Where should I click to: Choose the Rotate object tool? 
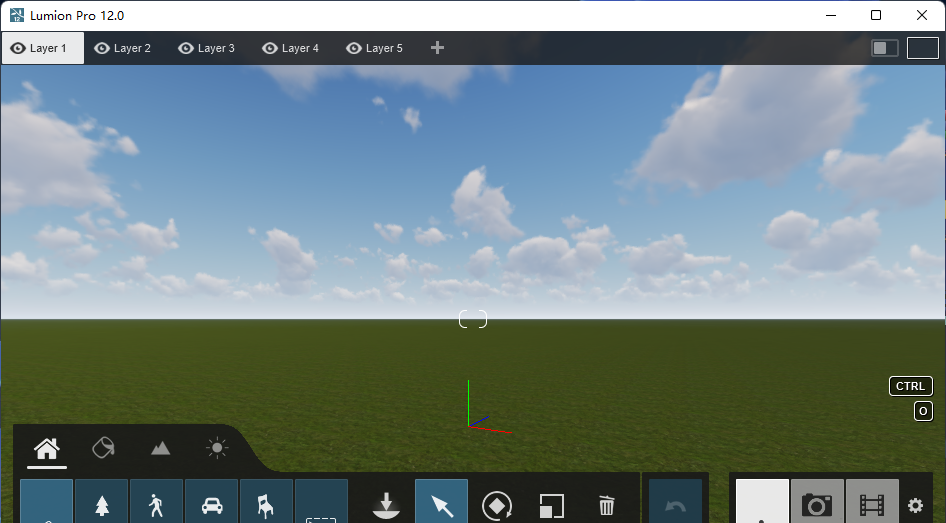click(497, 504)
